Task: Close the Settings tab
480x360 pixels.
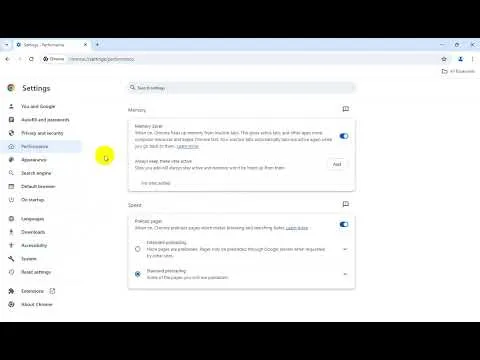Action: (85, 44)
